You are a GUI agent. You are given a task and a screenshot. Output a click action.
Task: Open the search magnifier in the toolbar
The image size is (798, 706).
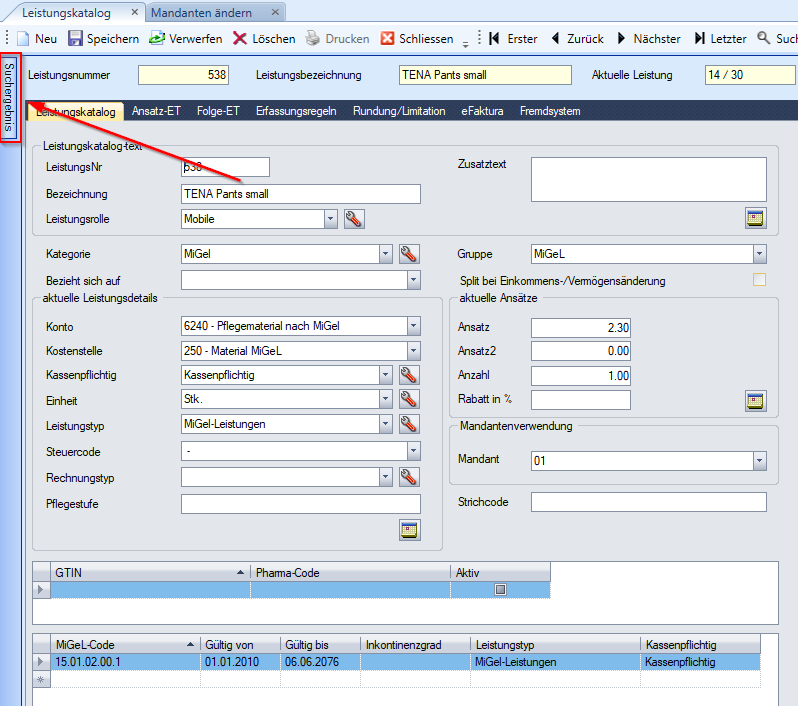pyautogui.click(x=763, y=38)
